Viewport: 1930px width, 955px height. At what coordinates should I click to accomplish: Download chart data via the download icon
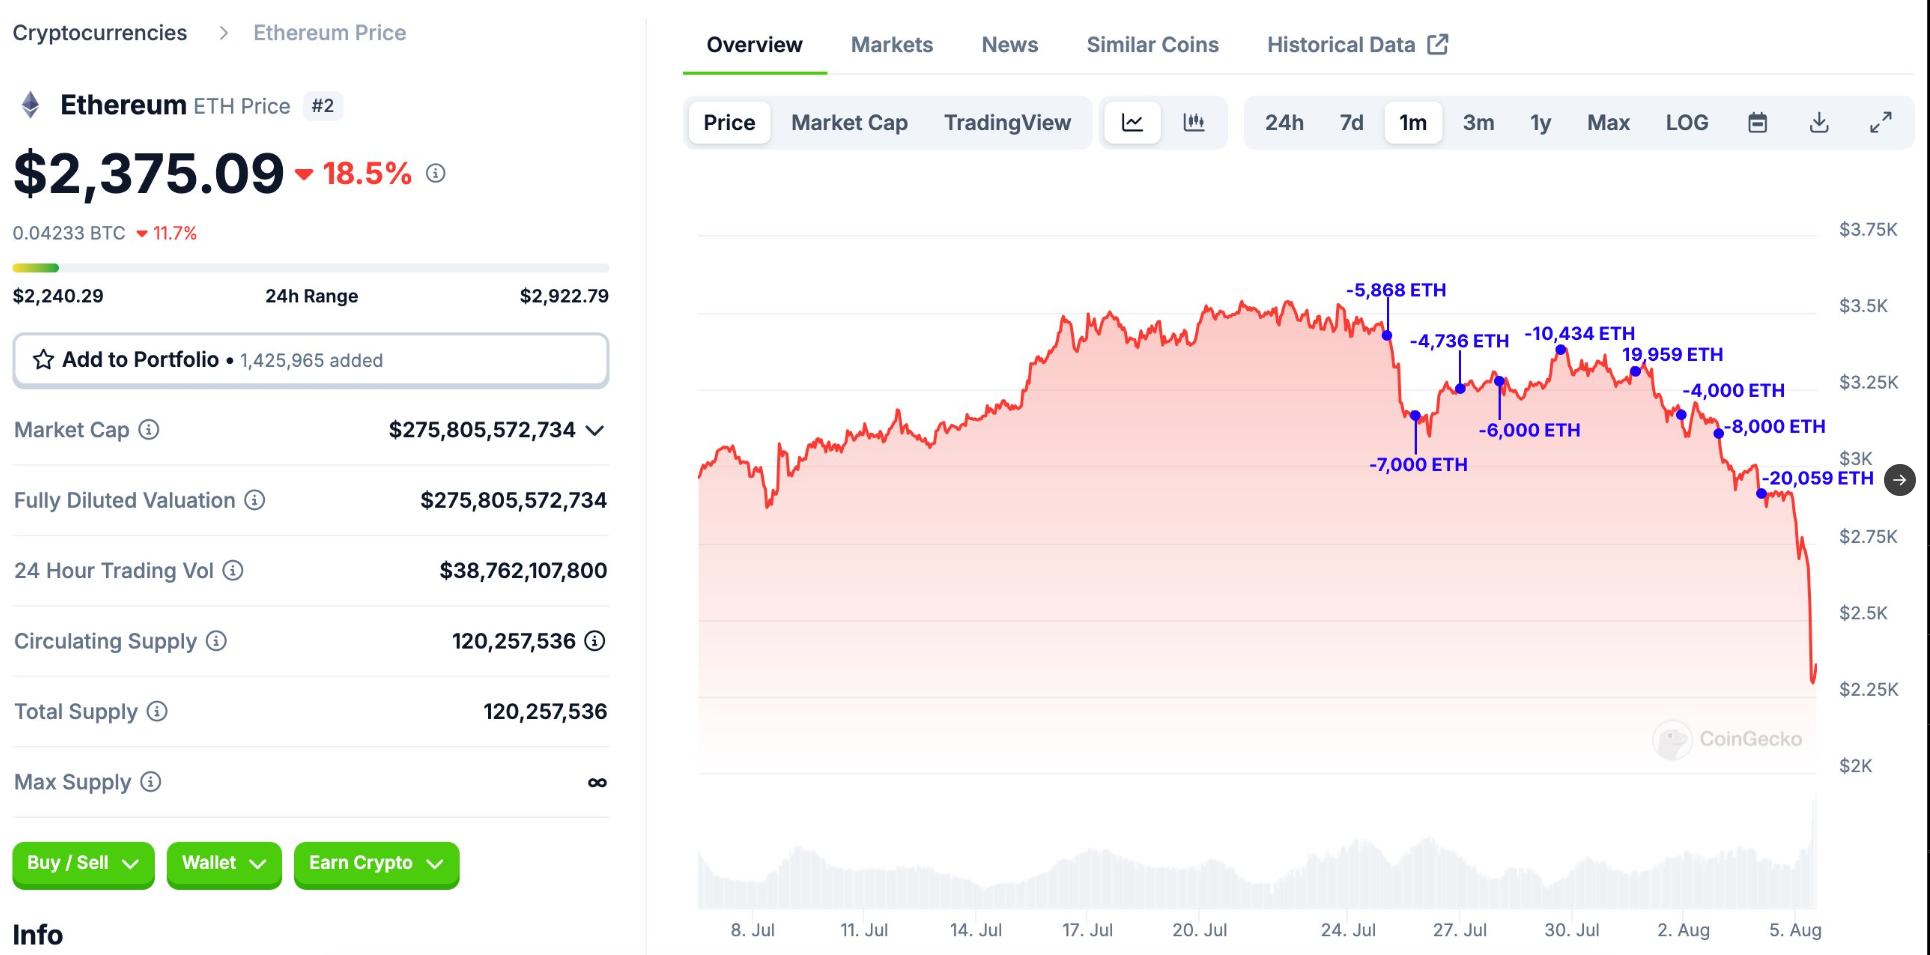pyautogui.click(x=1819, y=122)
